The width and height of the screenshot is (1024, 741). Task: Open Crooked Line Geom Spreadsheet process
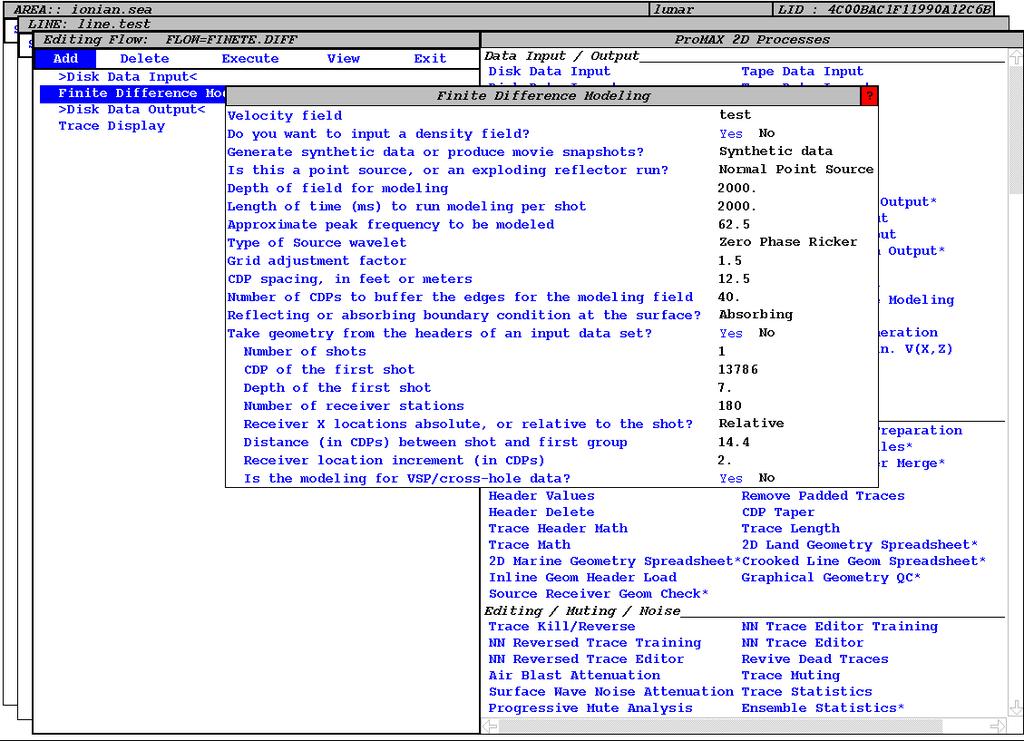863,561
